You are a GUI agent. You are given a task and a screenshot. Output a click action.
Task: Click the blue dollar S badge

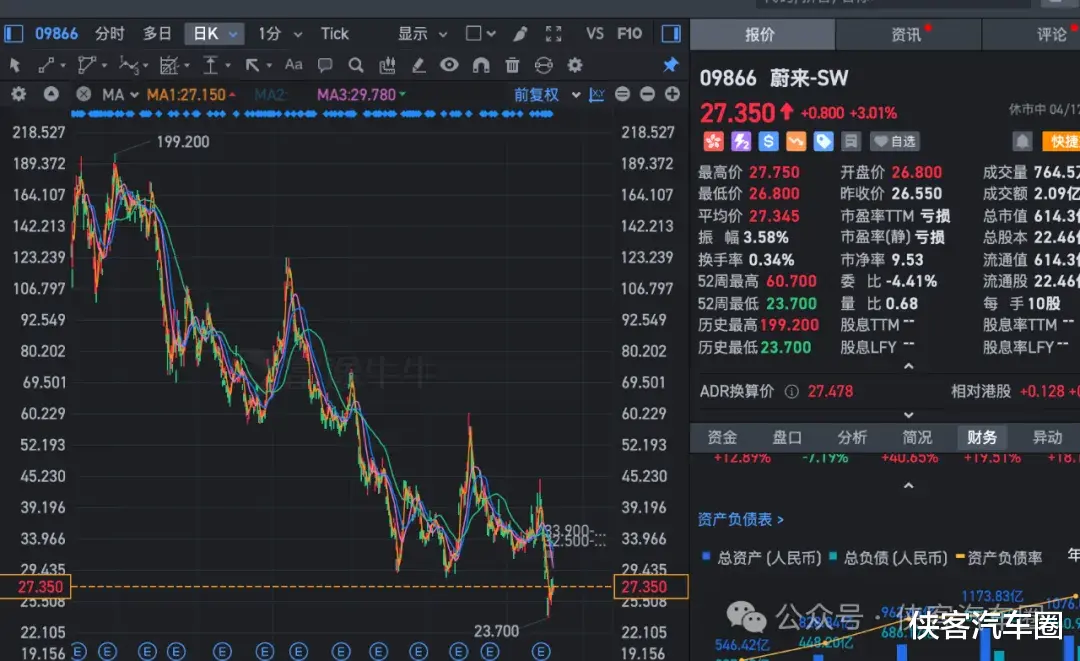click(768, 142)
